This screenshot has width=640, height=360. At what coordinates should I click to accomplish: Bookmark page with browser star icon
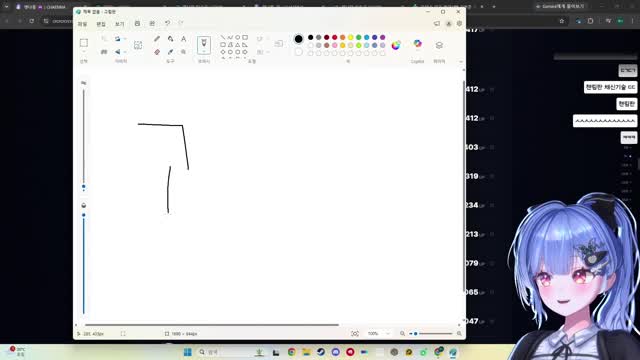[x=562, y=21]
